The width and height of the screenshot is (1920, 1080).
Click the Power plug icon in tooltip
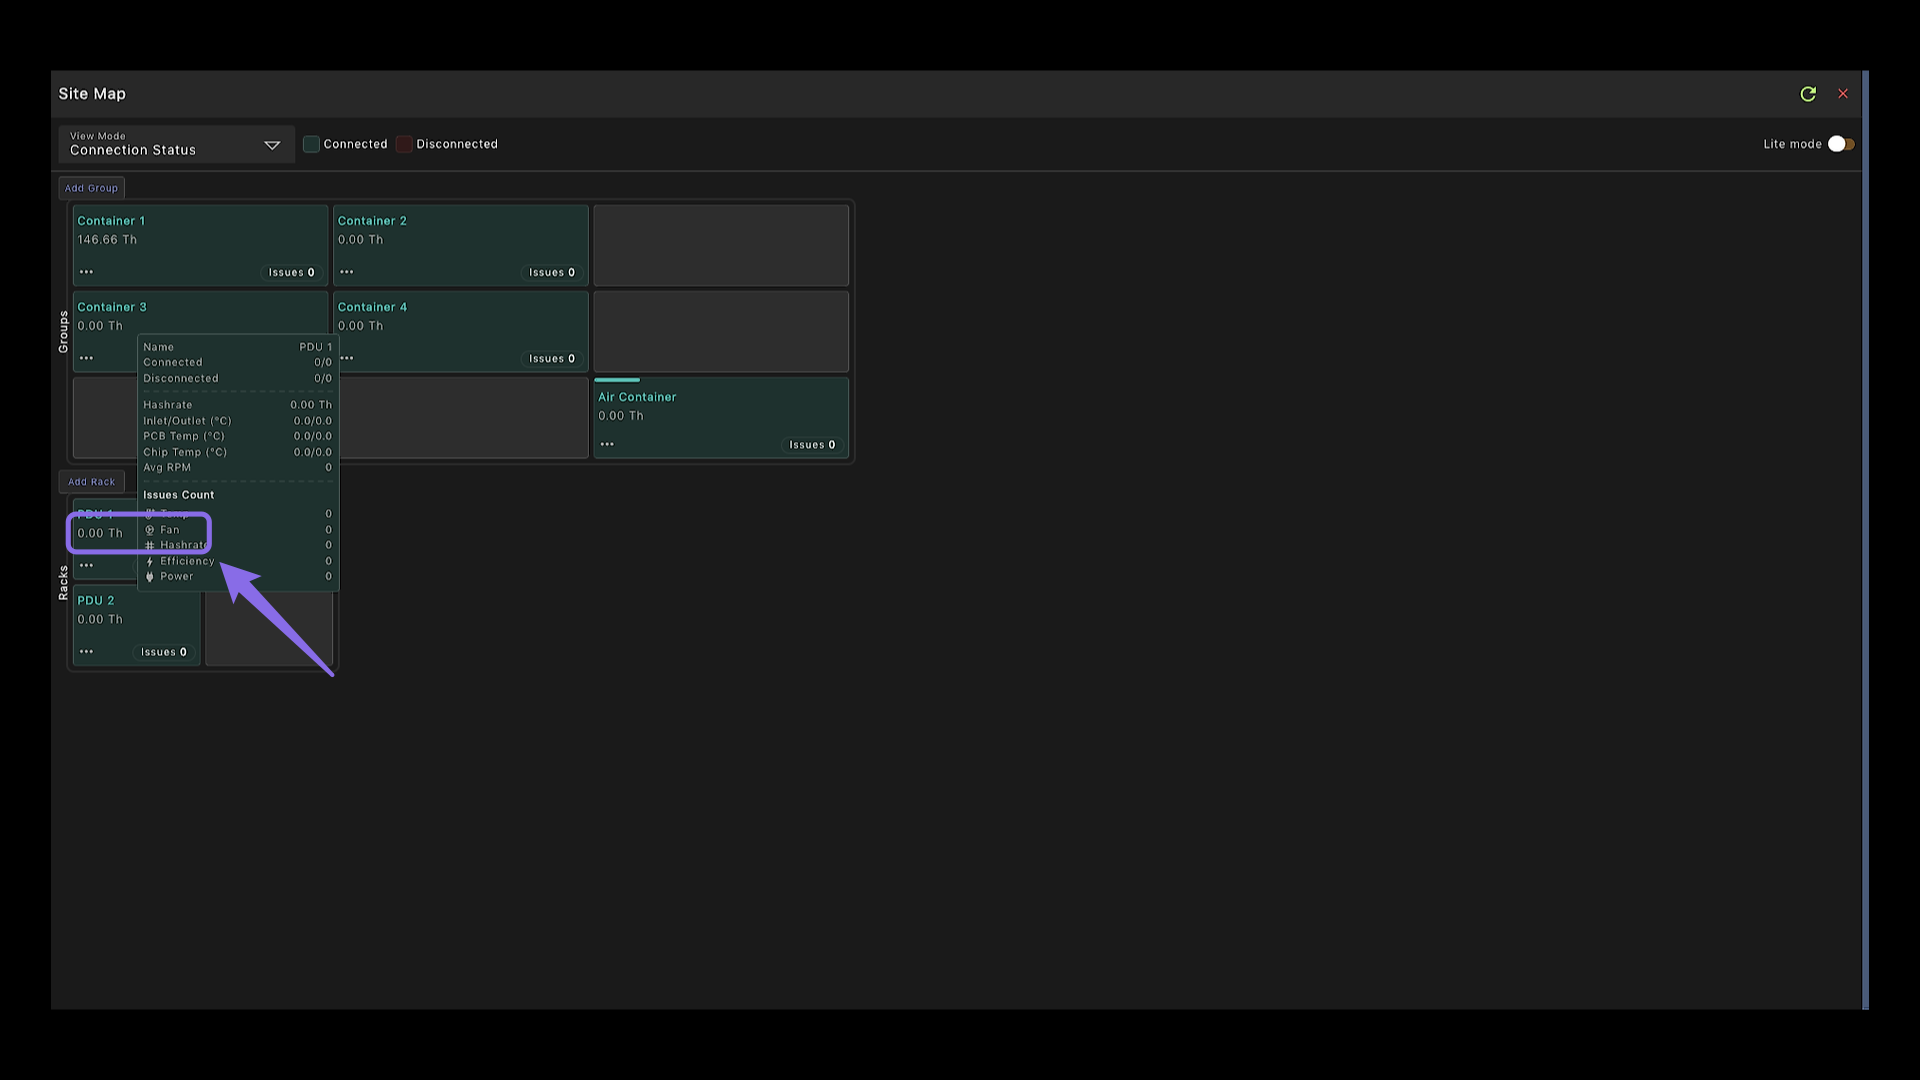click(x=150, y=577)
